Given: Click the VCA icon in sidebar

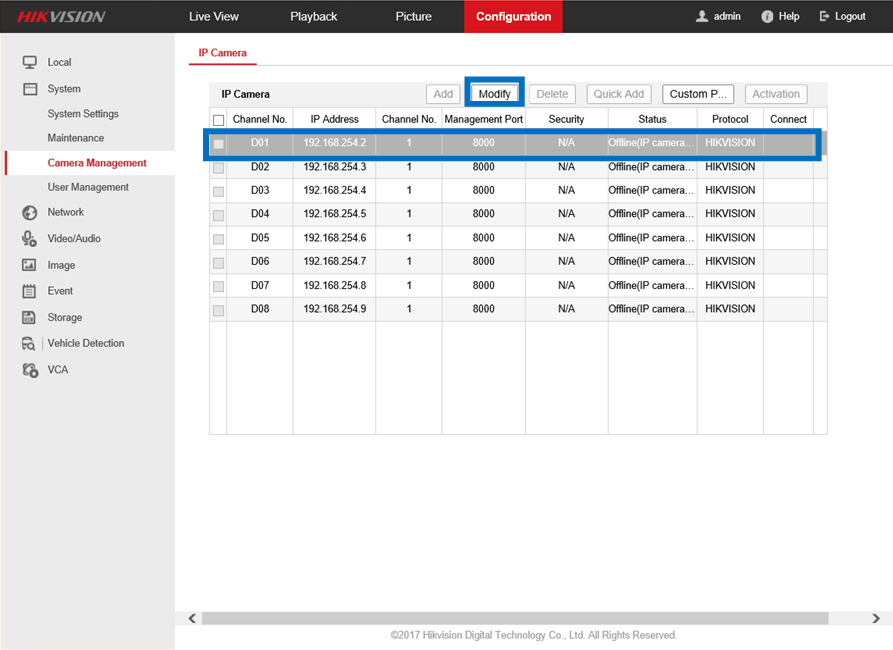Looking at the screenshot, I should [x=30, y=370].
